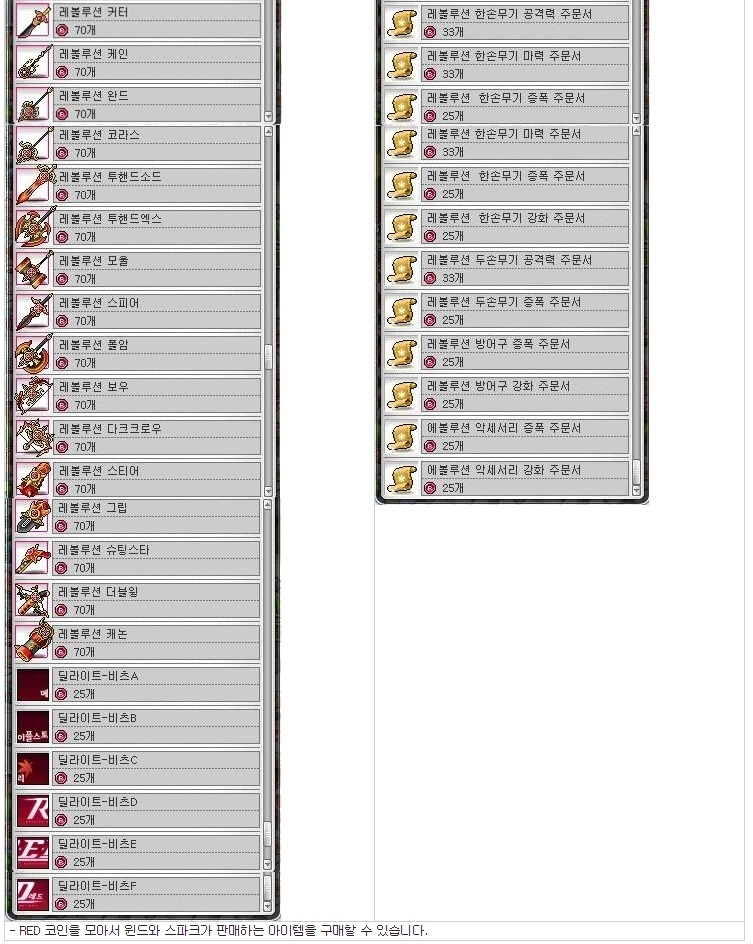Click the scroll down arrow beside 딜라이트-비츠F
Viewport: 753px width, 944px height.
click(x=267, y=907)
